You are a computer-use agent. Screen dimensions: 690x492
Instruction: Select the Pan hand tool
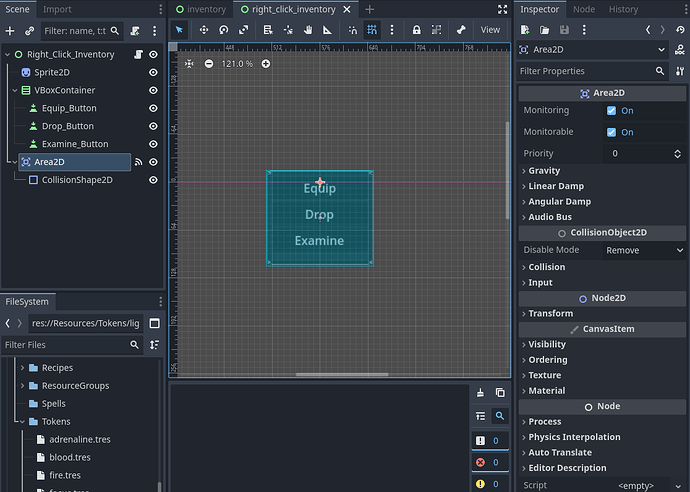(x=308, y=30)
